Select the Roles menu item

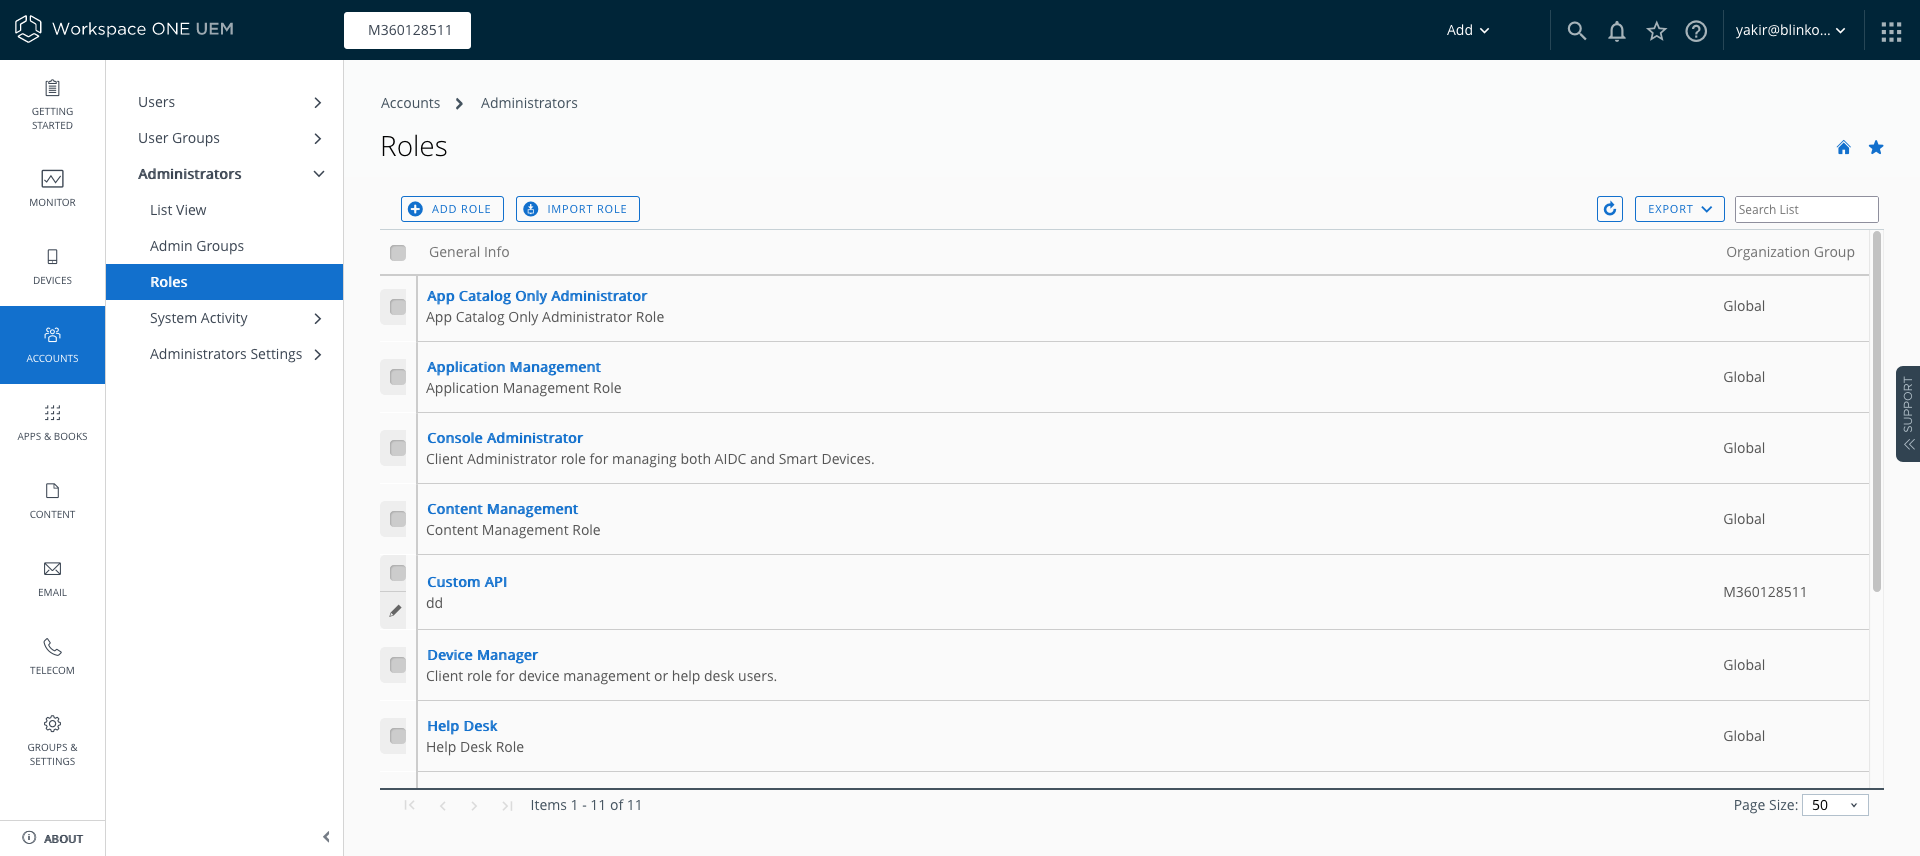tap(224, 282)
